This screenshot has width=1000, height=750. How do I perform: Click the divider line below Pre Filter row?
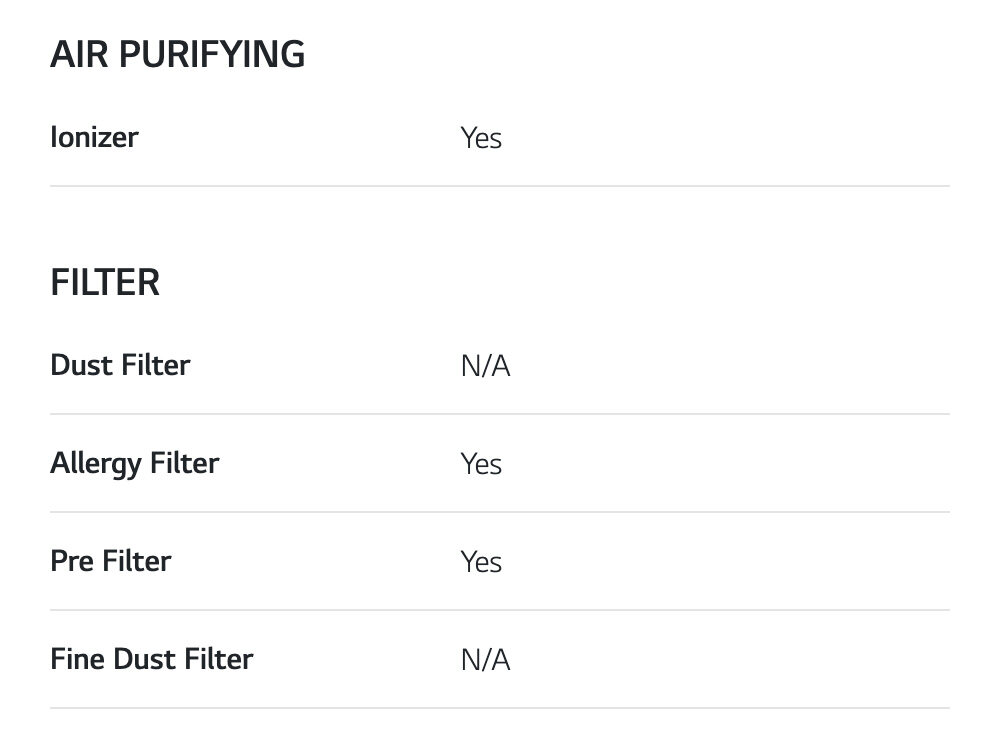point(500,610)
